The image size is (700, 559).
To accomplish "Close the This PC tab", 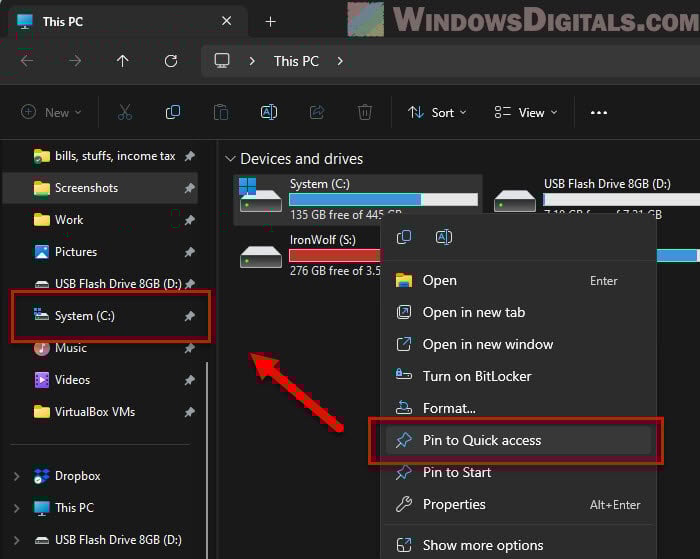I will (226, 21).
